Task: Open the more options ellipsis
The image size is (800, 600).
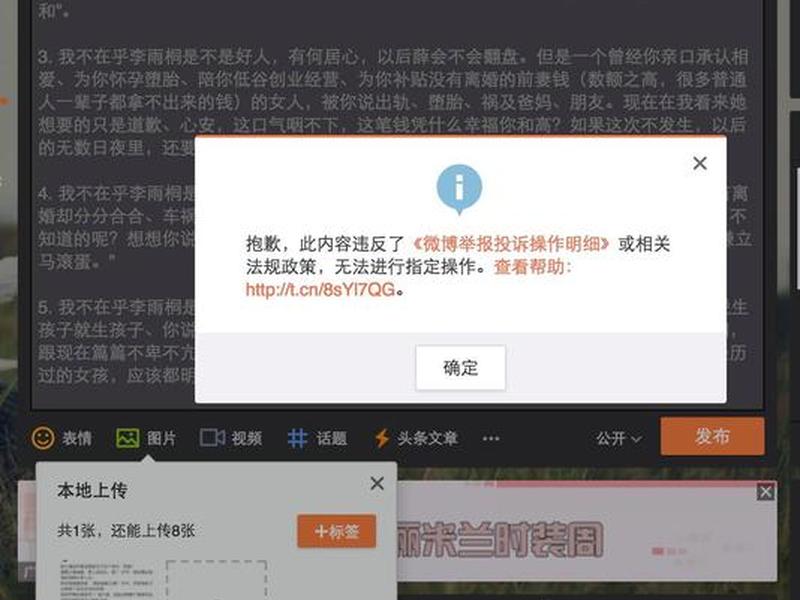Action: click(x=491, y=438)
